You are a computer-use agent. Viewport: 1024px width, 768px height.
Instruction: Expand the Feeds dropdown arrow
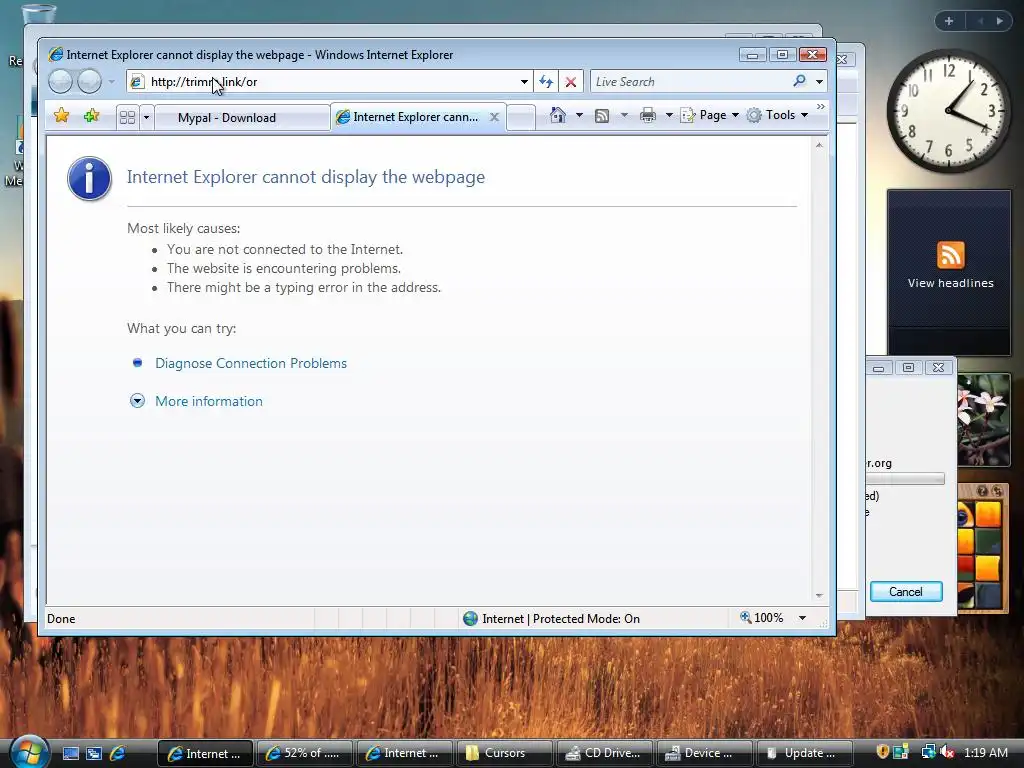click(624, 115)
